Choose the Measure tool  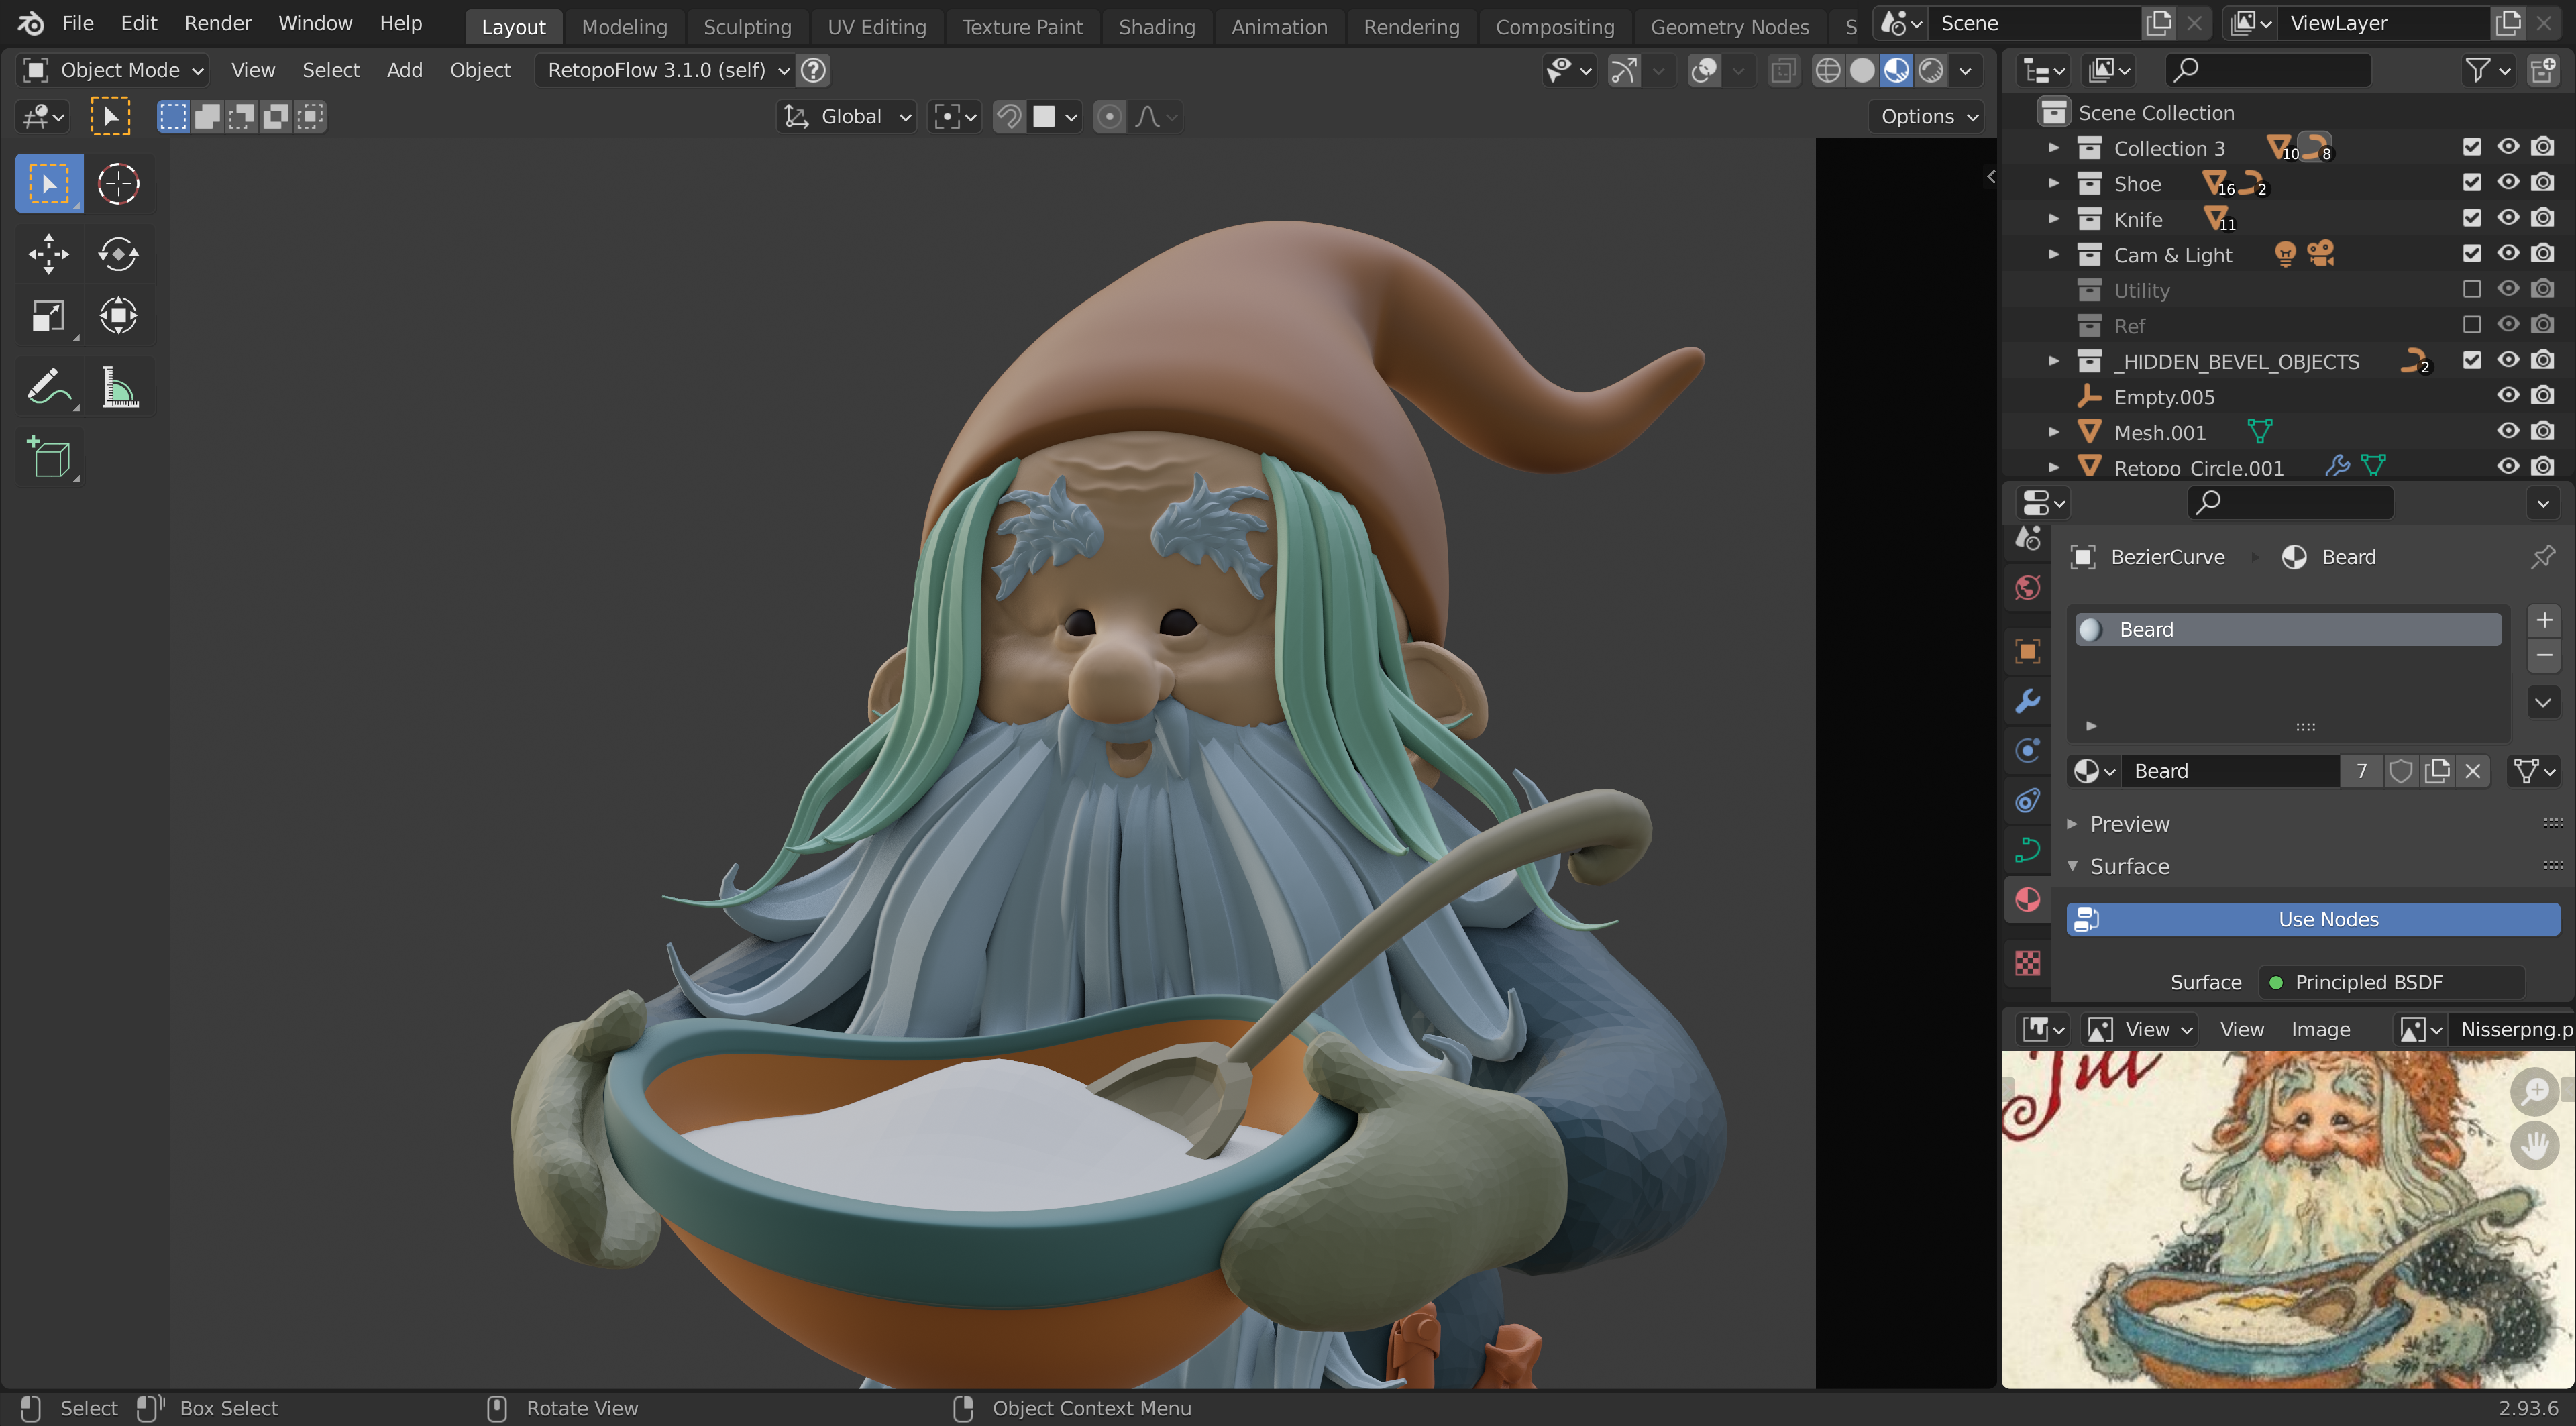(x=118, y=387)
